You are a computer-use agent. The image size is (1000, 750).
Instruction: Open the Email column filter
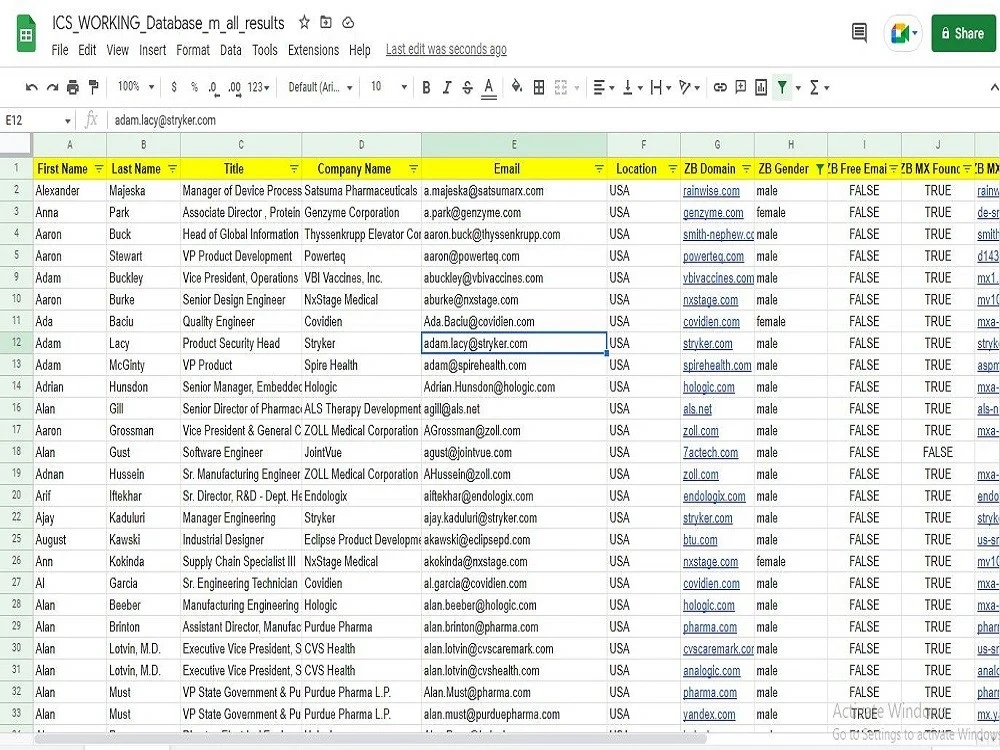[599, 169]
